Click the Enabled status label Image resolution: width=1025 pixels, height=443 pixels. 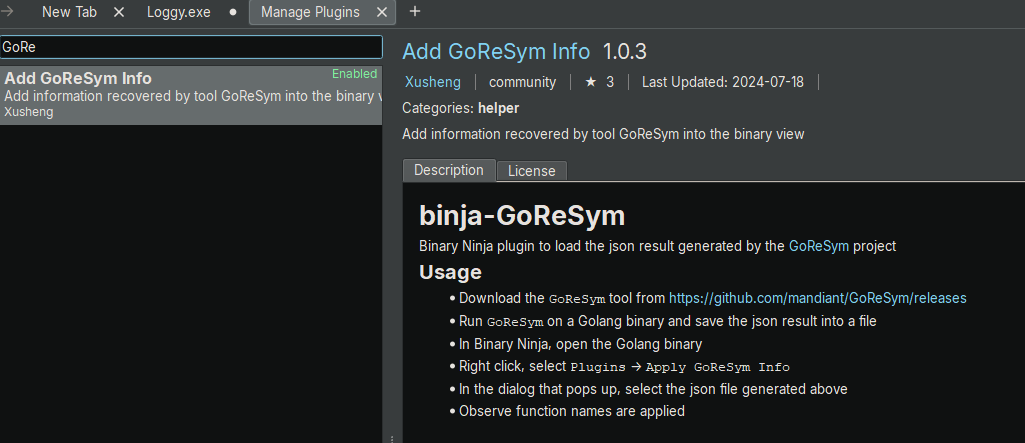[354, 74]
